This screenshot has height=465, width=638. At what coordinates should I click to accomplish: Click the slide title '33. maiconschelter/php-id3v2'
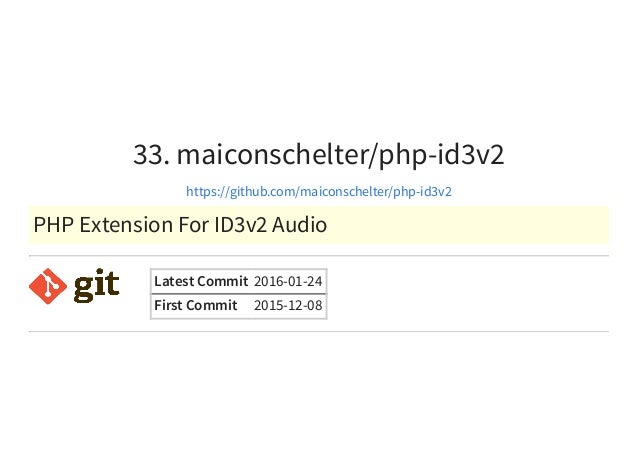(x=319, y=155)
